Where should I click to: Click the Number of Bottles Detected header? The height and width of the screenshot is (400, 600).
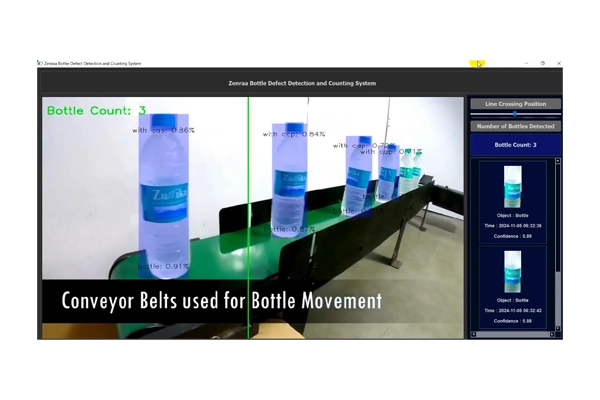click(515, 126)
